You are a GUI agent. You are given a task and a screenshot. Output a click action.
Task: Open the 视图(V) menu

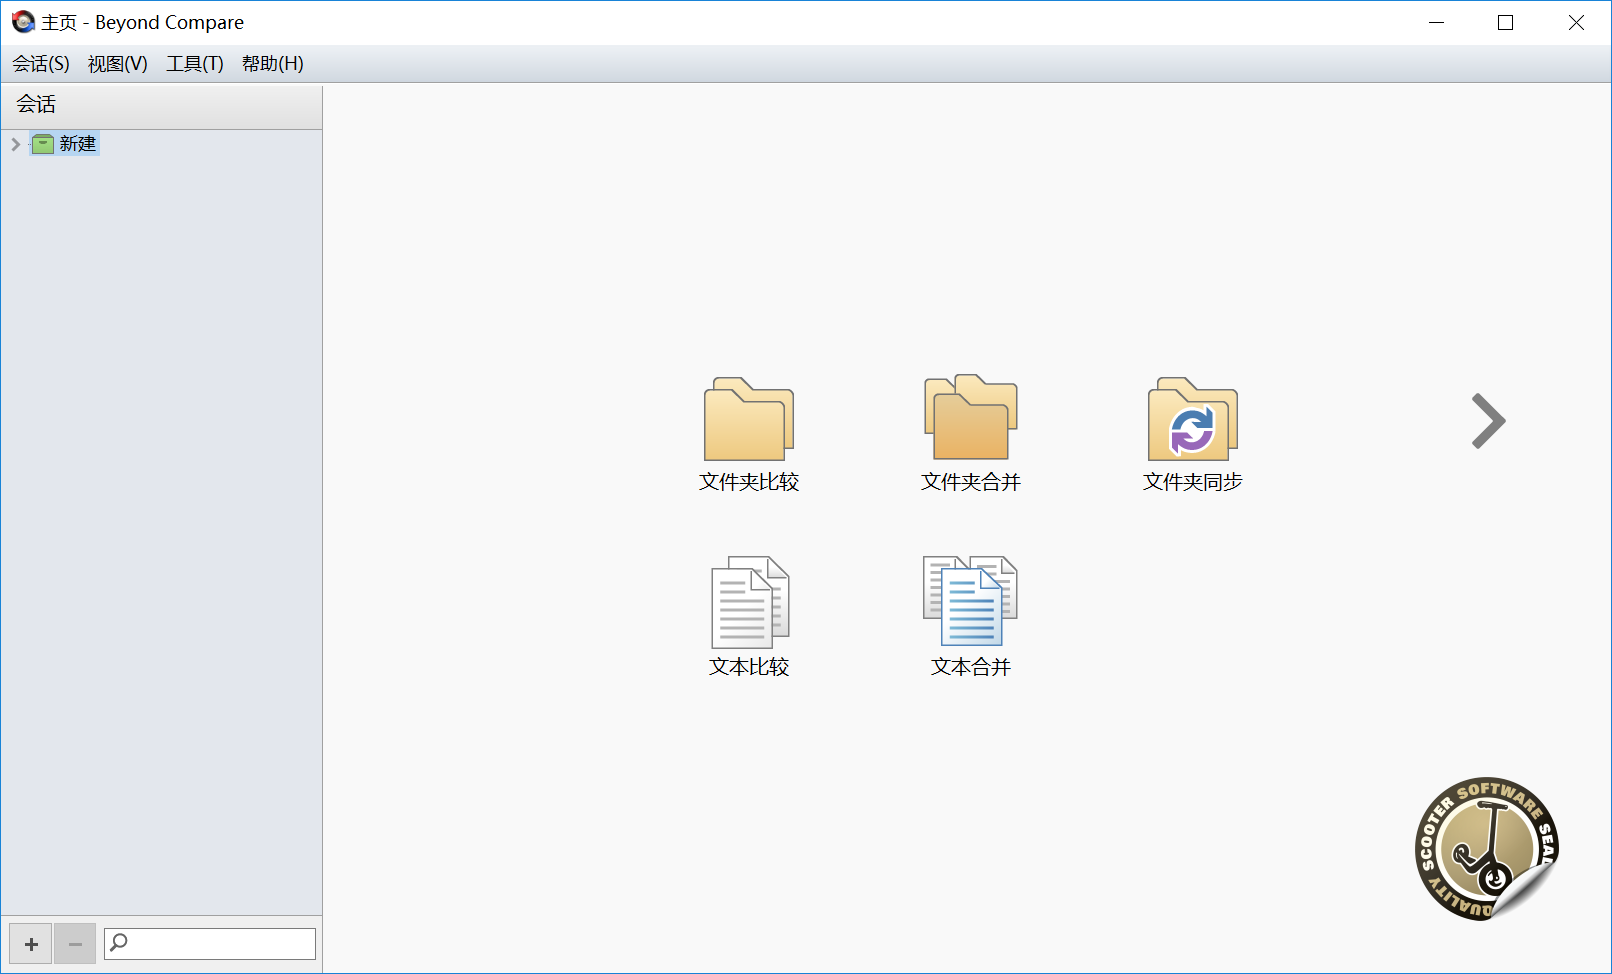pos(118,64)
